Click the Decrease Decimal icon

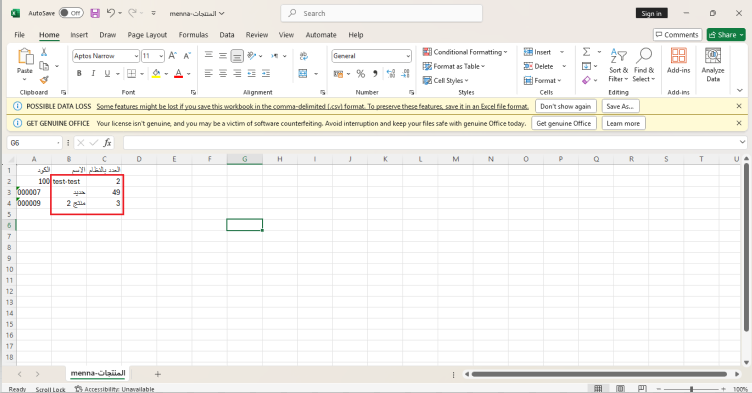click(406, 73)
